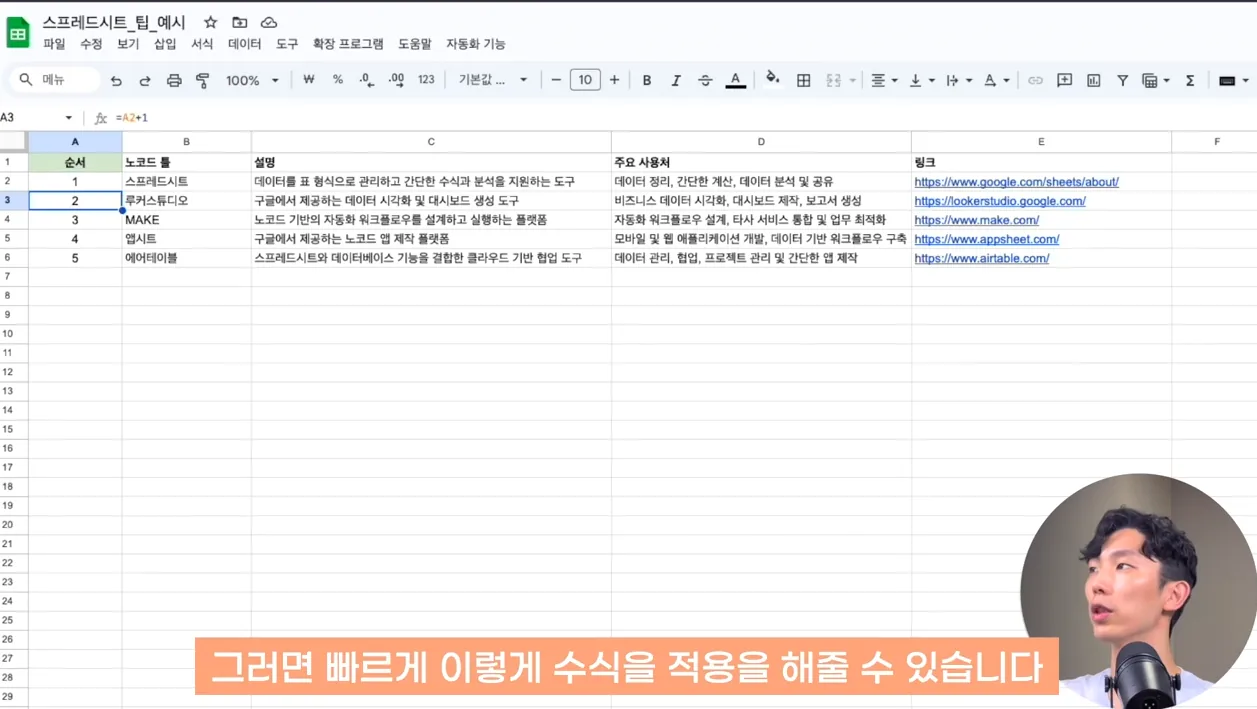
Task: Click the menu search box
Action: point(56,80)
